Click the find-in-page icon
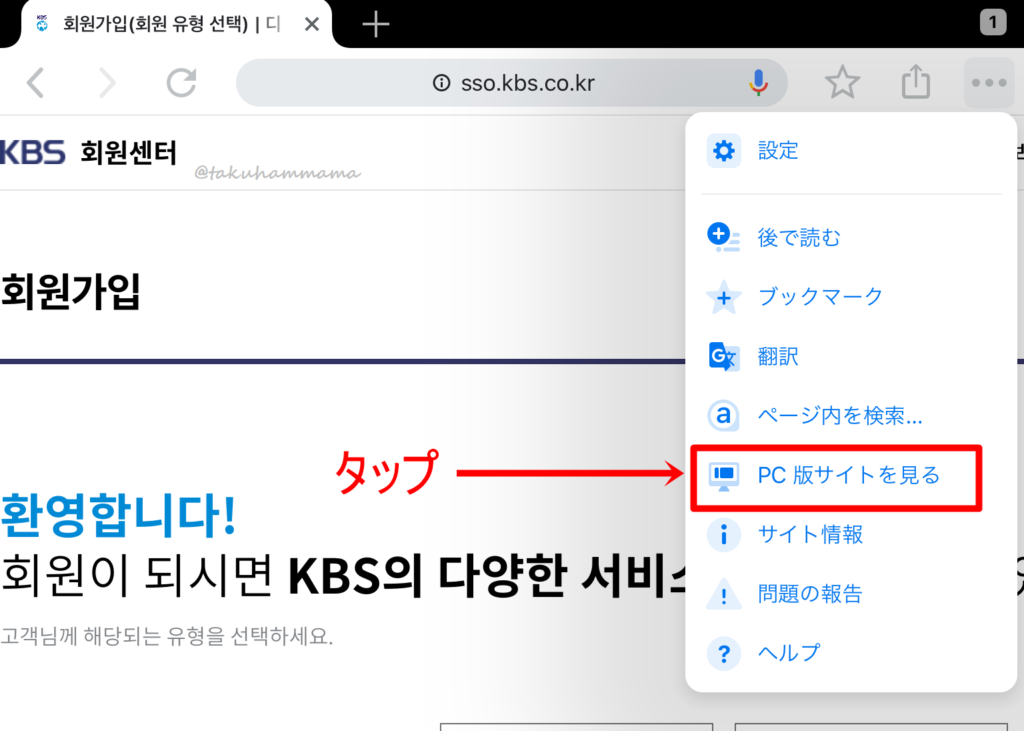Image resolution: width=1024 pixels, height=731 pixels. (724, 415)
